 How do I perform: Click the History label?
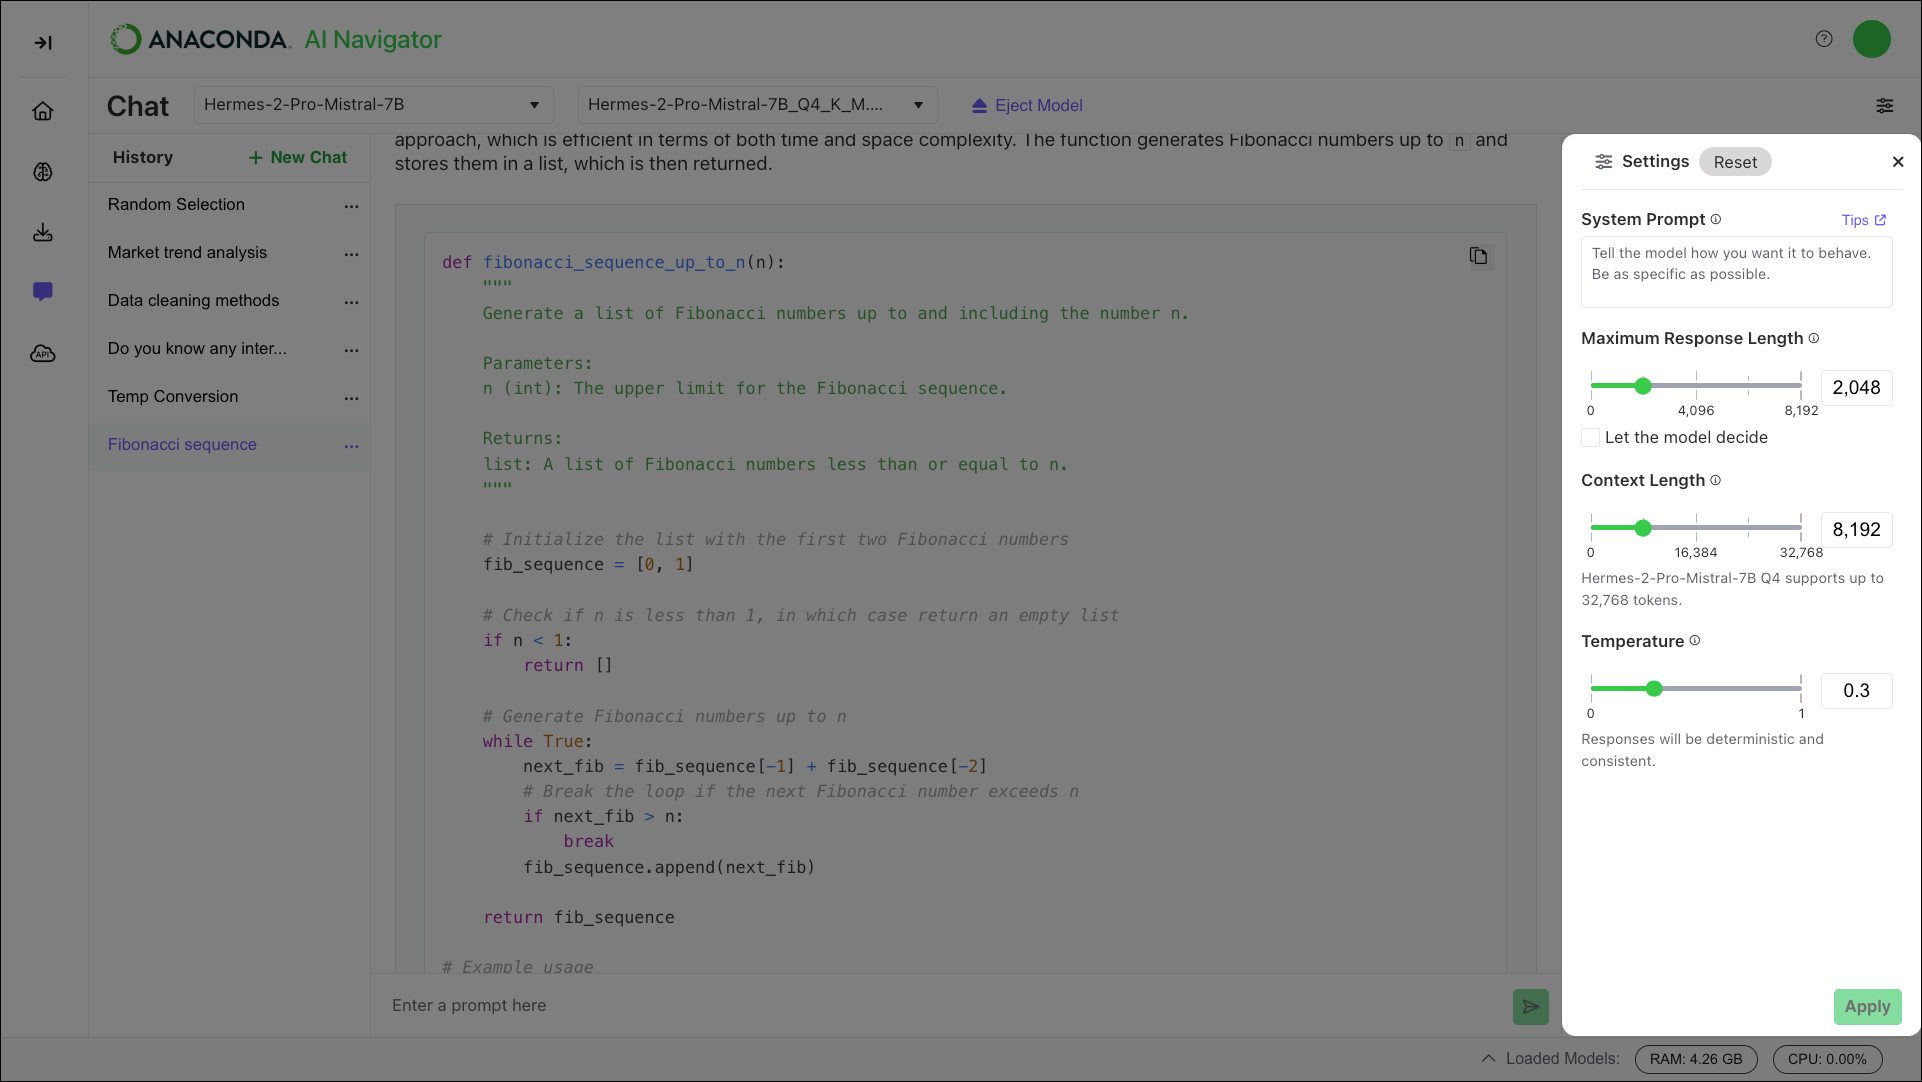(x=143, y=157)
